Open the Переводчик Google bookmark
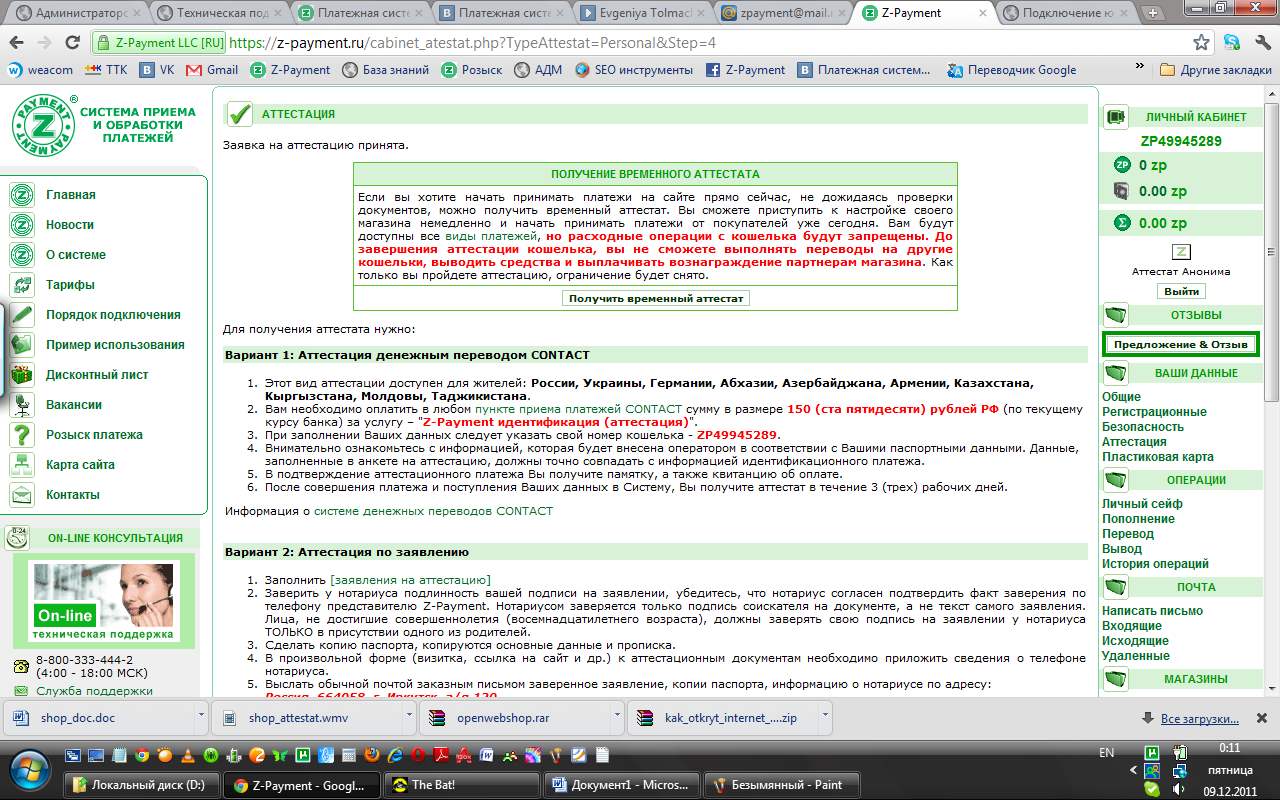The width and height of the screenshot is (1280, 800). [x=1012, y=70]
